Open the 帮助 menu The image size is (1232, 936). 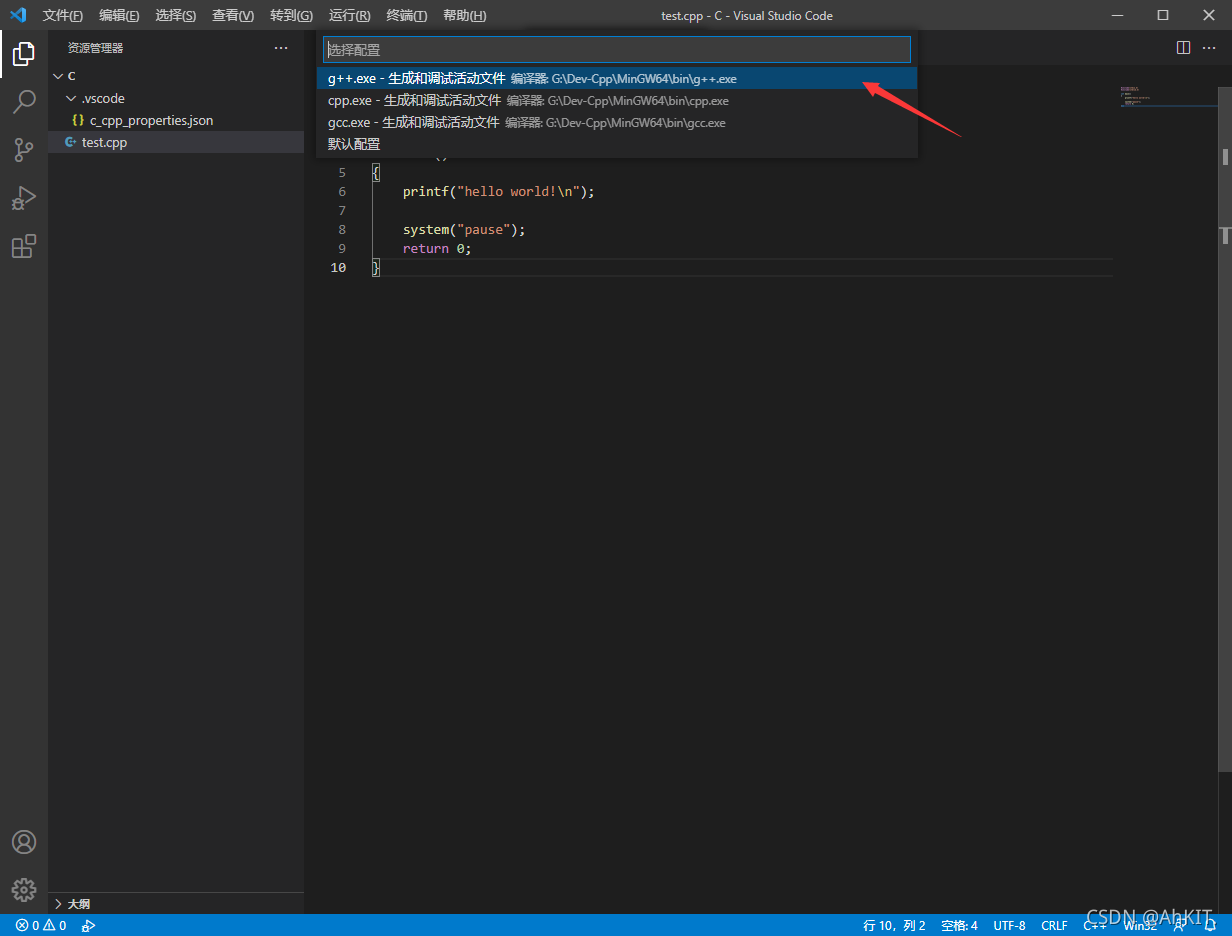tap(464, 15)
